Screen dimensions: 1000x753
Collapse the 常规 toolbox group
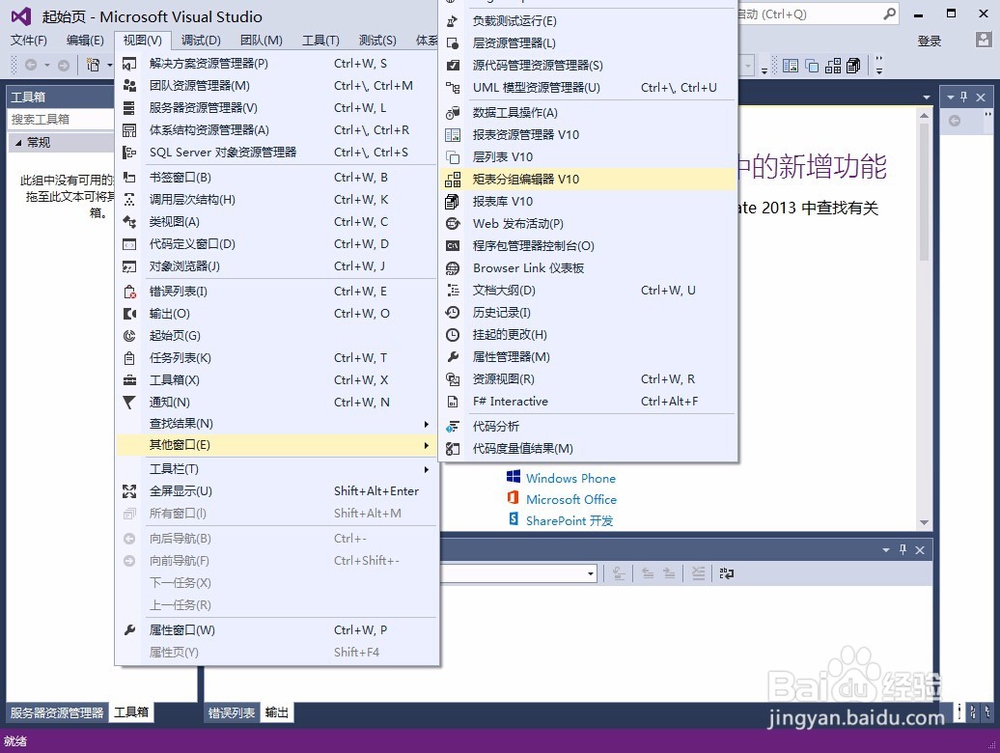18,143
